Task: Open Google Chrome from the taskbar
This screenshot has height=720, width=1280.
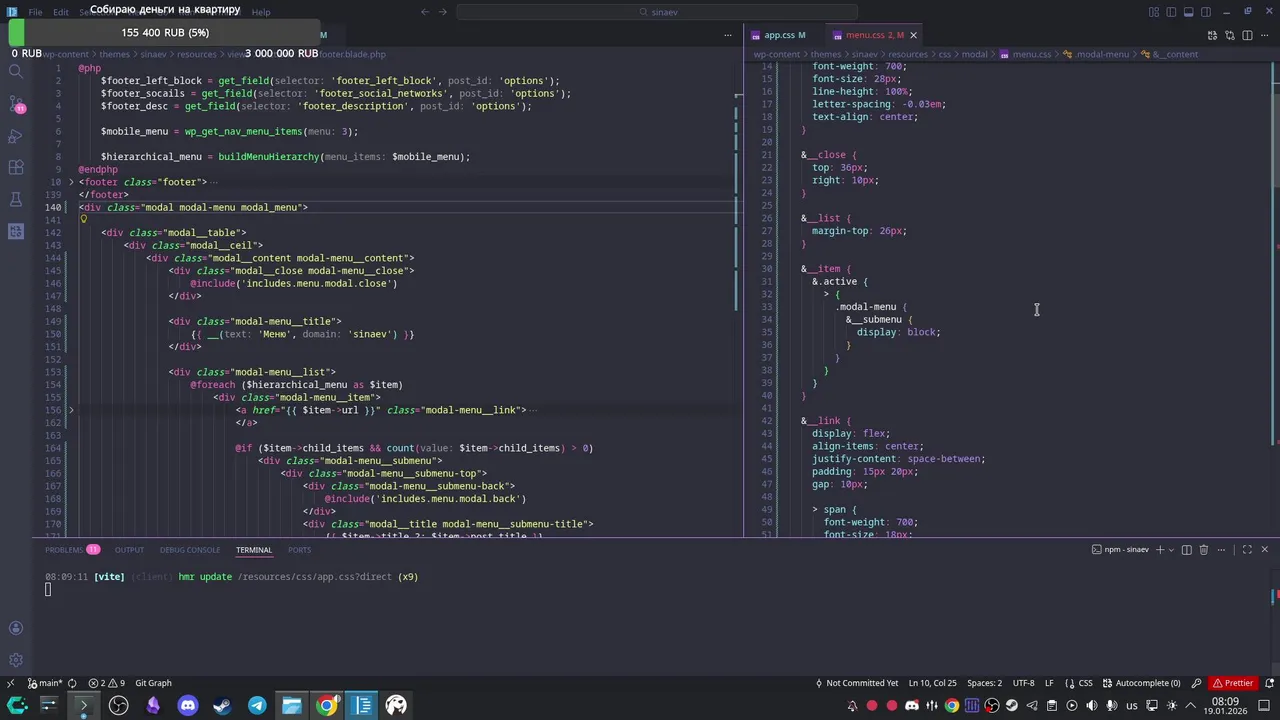Action: 327,705
